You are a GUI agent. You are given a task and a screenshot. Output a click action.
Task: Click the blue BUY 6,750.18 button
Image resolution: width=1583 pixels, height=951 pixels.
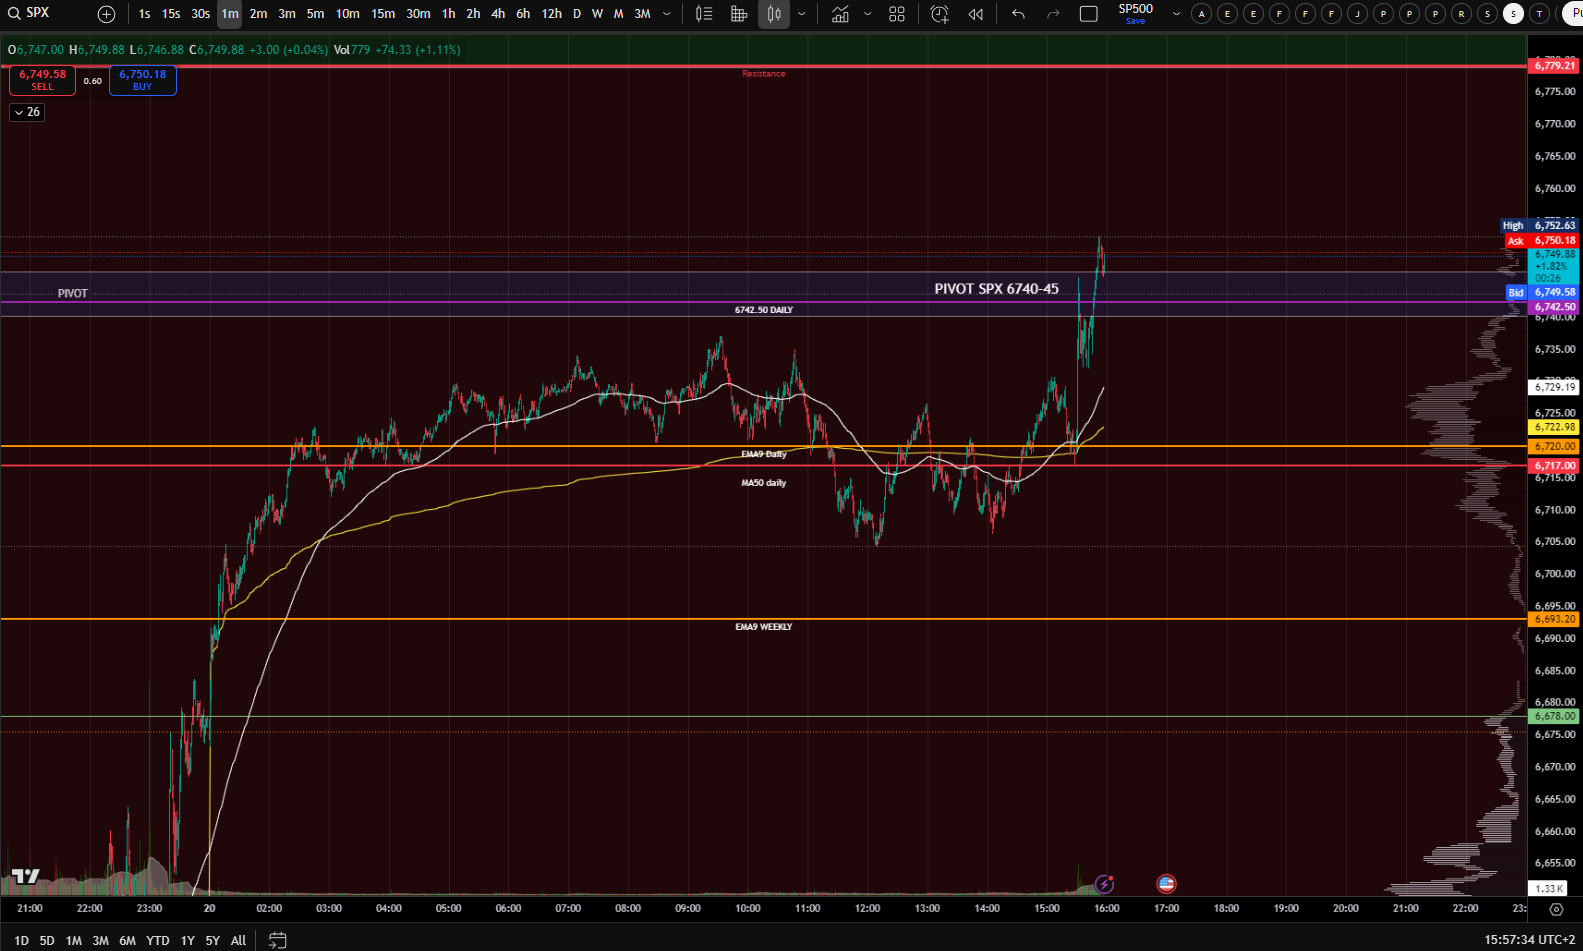142,80
